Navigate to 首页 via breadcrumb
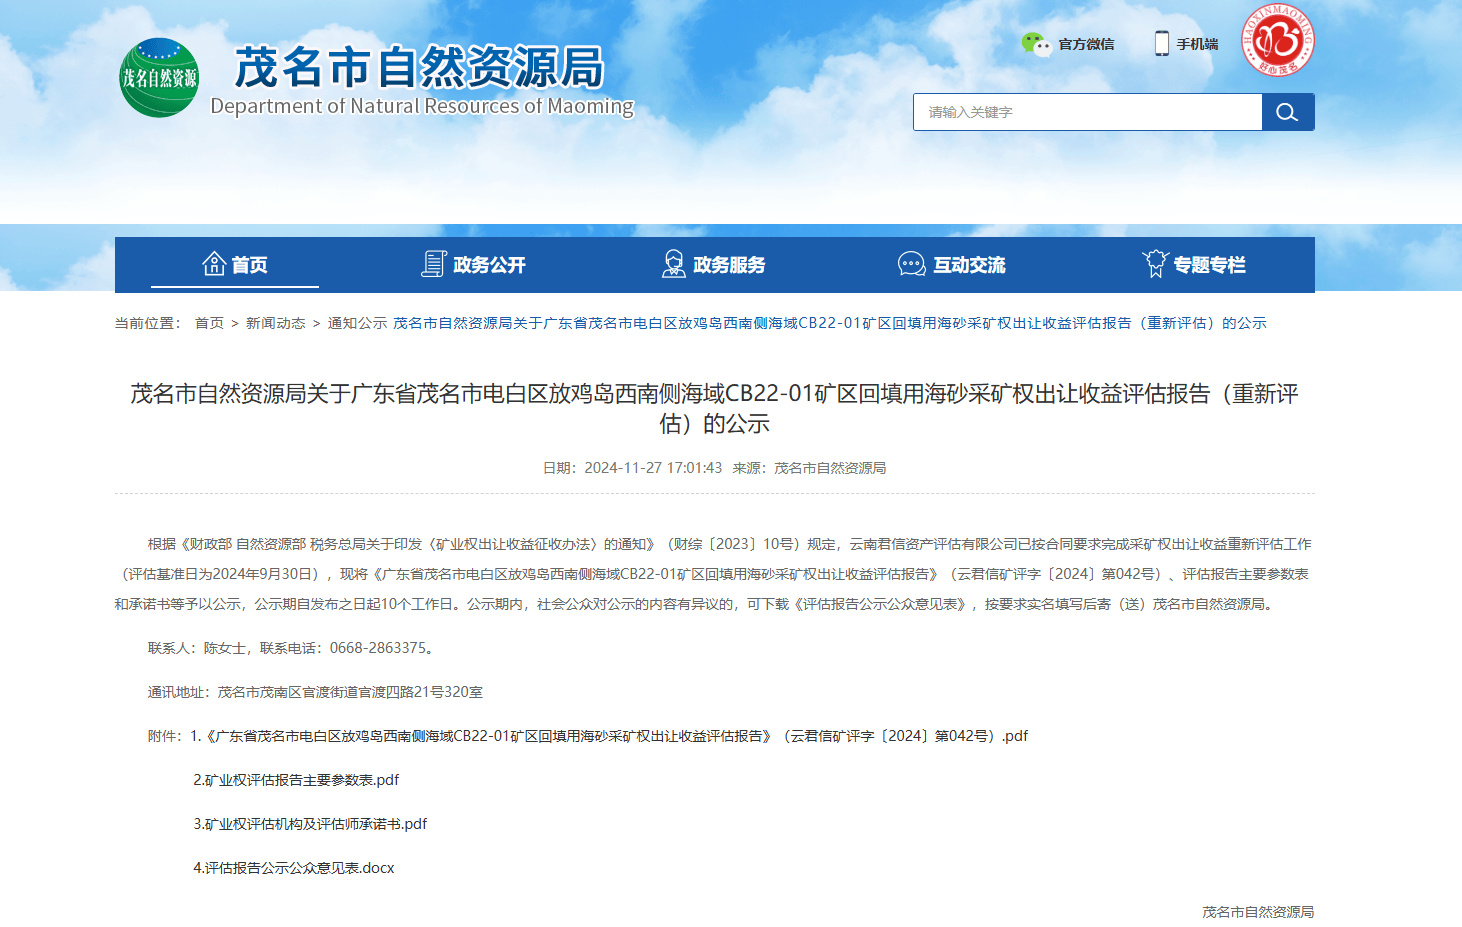1462x927 pixels. click(x=207, y=323)
